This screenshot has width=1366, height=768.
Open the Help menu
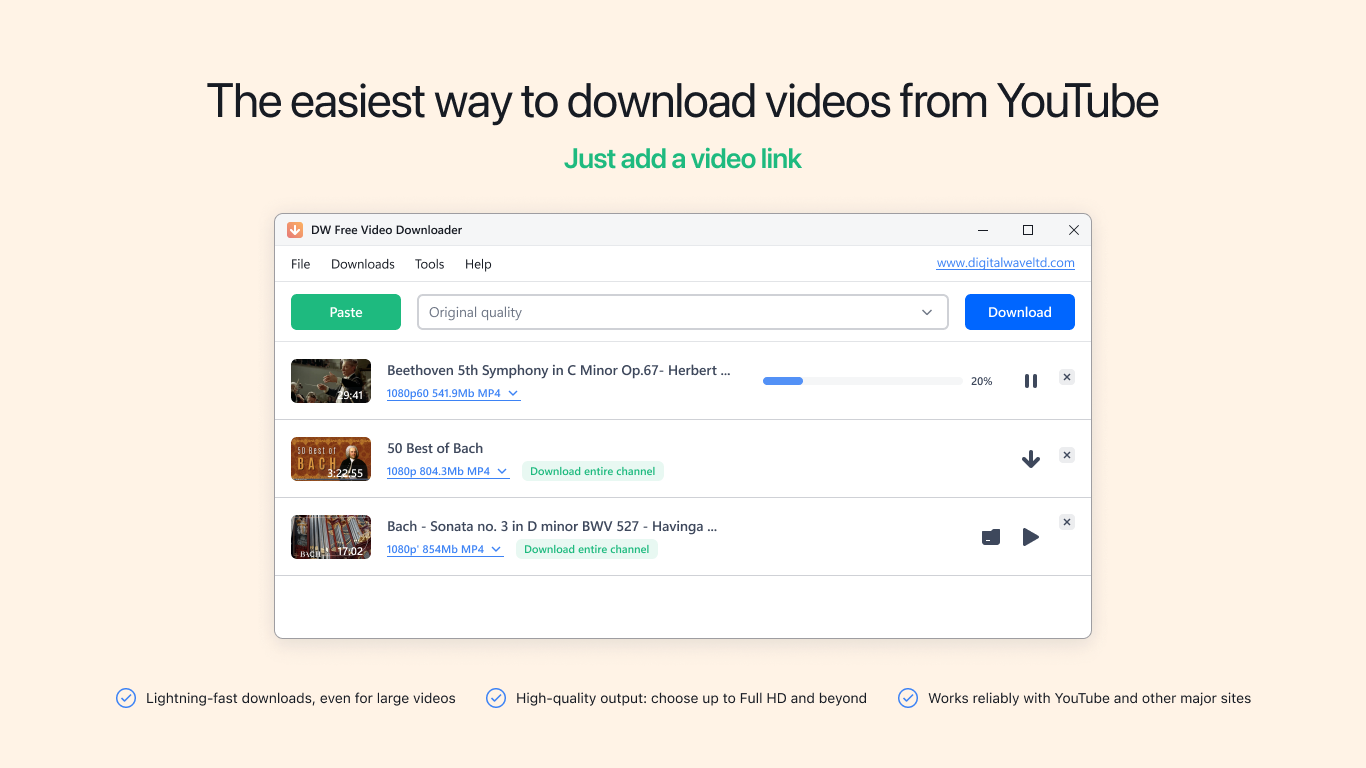pyautogui.click(x=478, y=264)
